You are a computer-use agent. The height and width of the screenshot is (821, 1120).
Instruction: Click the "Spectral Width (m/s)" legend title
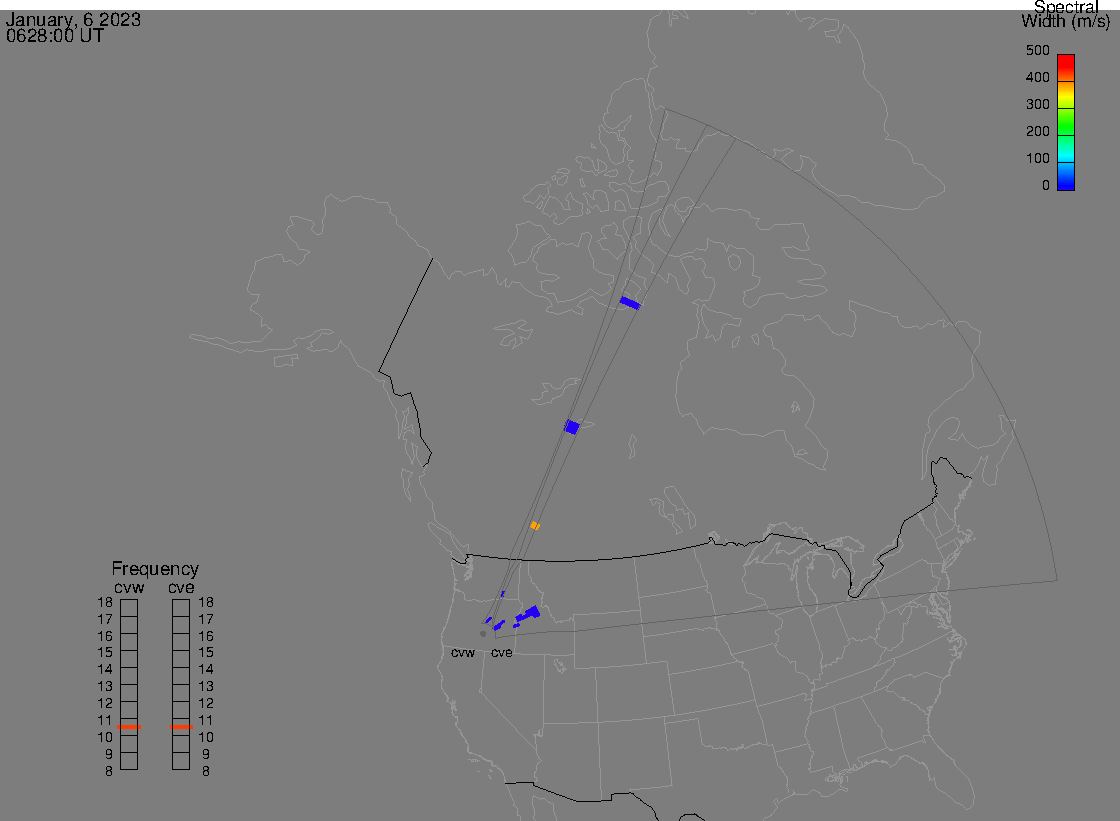(1066, 14)
